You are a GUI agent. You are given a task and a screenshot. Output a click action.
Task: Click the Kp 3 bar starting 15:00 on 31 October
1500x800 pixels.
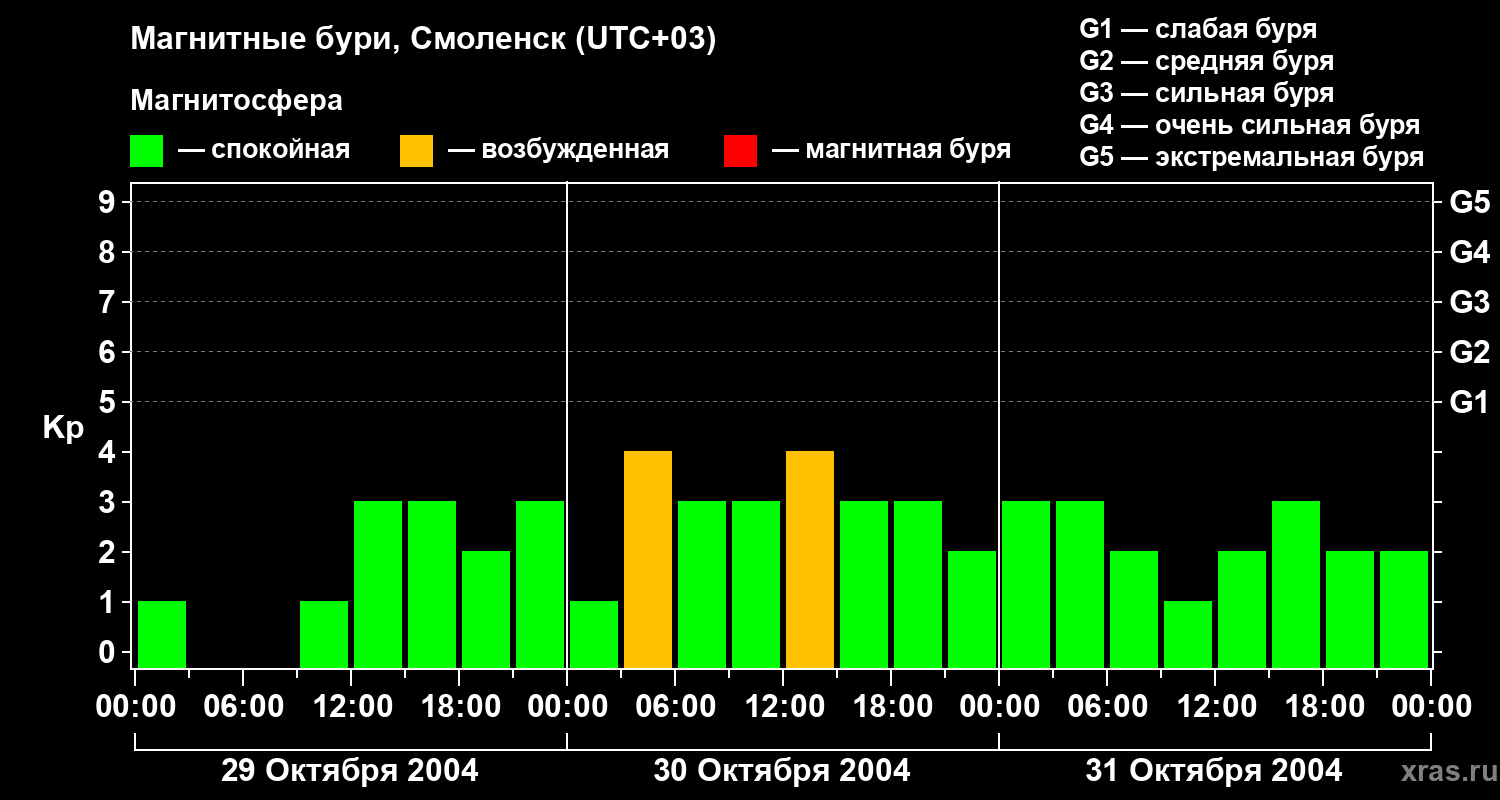[1296, 585]
